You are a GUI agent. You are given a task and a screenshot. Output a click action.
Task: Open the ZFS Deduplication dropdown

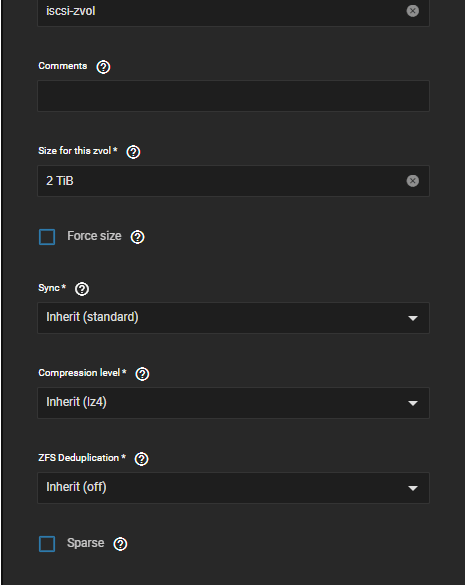[234, 488]
